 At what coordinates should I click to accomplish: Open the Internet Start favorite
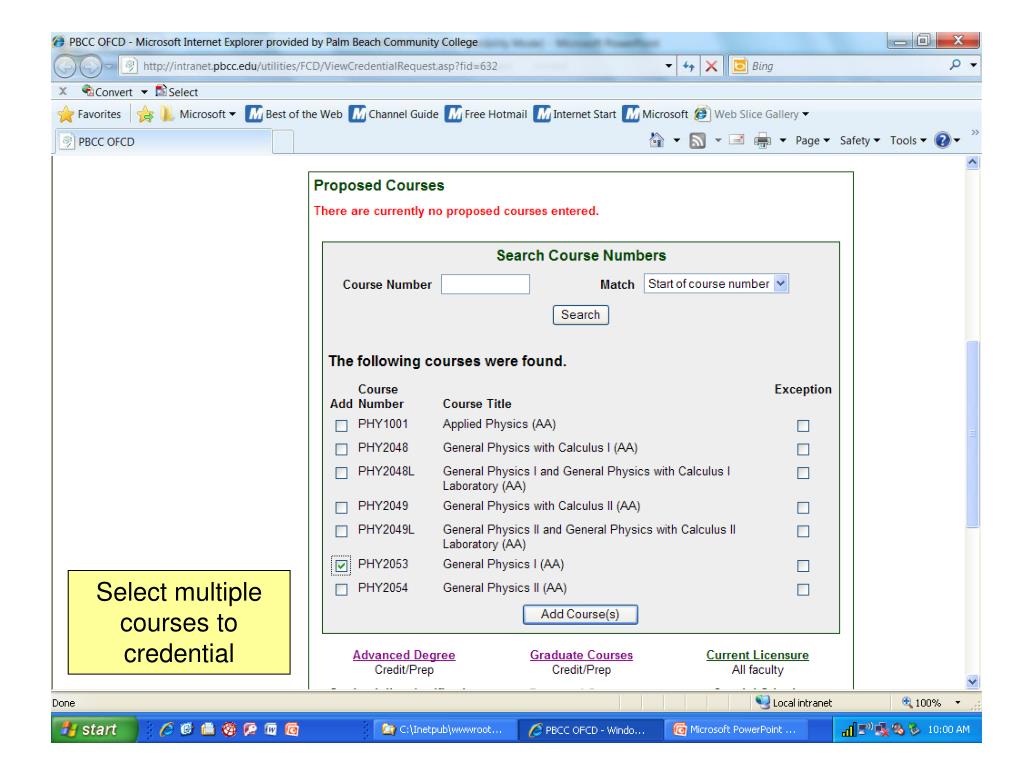(575, 114)
